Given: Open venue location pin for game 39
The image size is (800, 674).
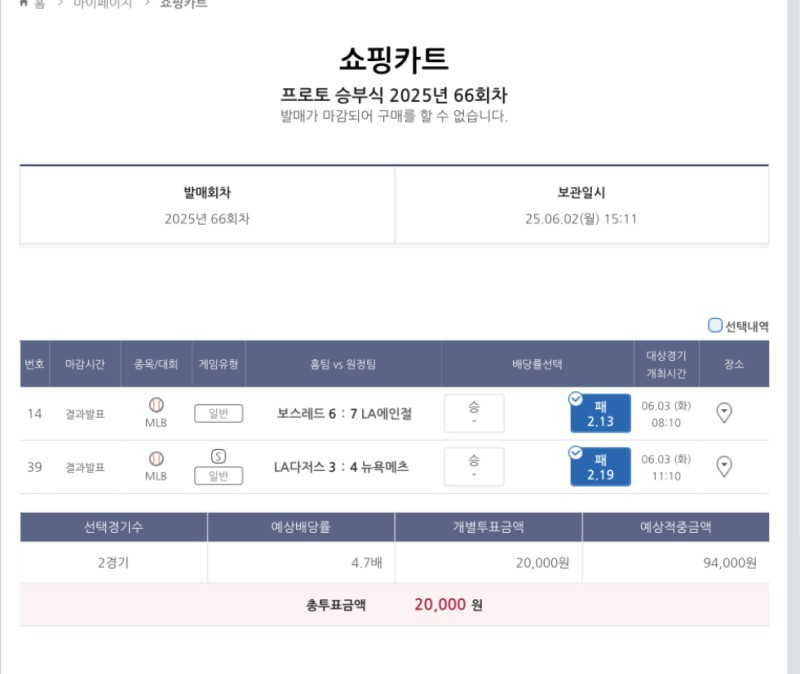Looking at the screenshot, I should [x=725, y=466].
